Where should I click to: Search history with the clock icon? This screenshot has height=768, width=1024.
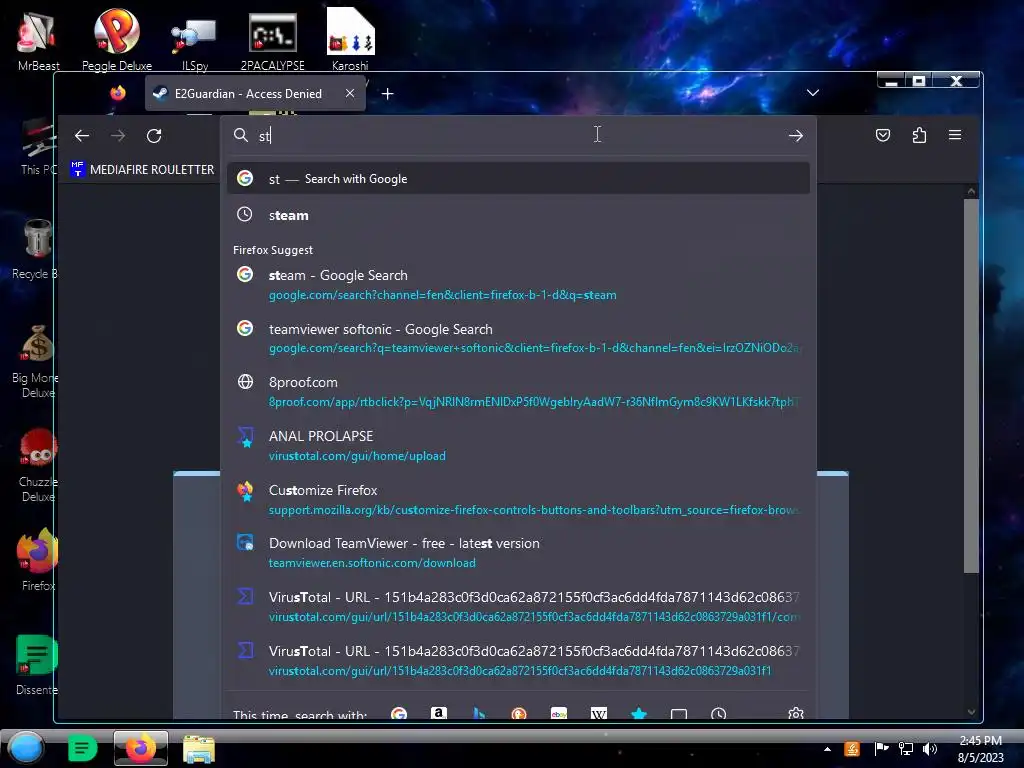coord(718,714)
